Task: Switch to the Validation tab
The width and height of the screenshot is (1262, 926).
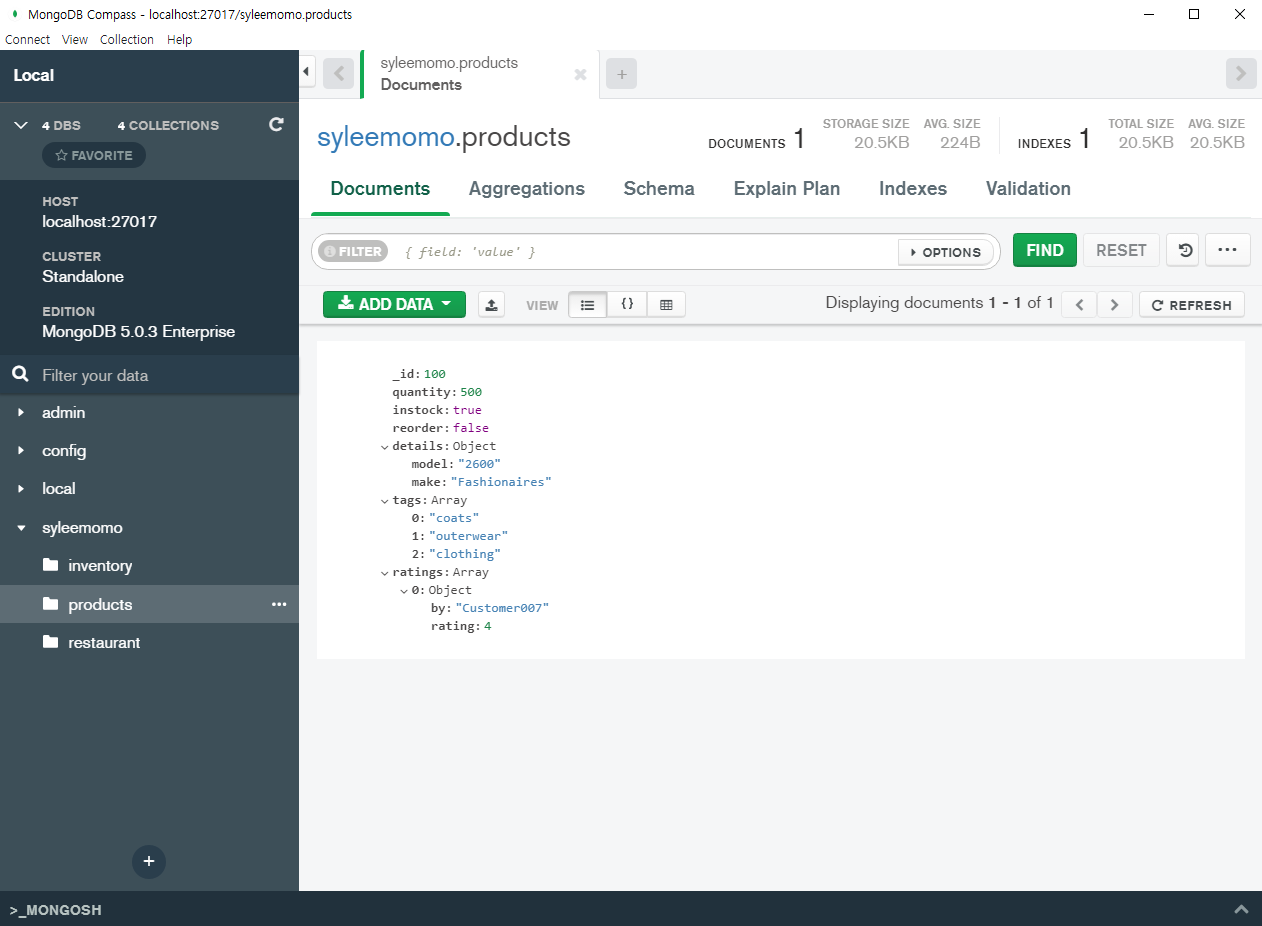Action: click(x=1028, y=189)
